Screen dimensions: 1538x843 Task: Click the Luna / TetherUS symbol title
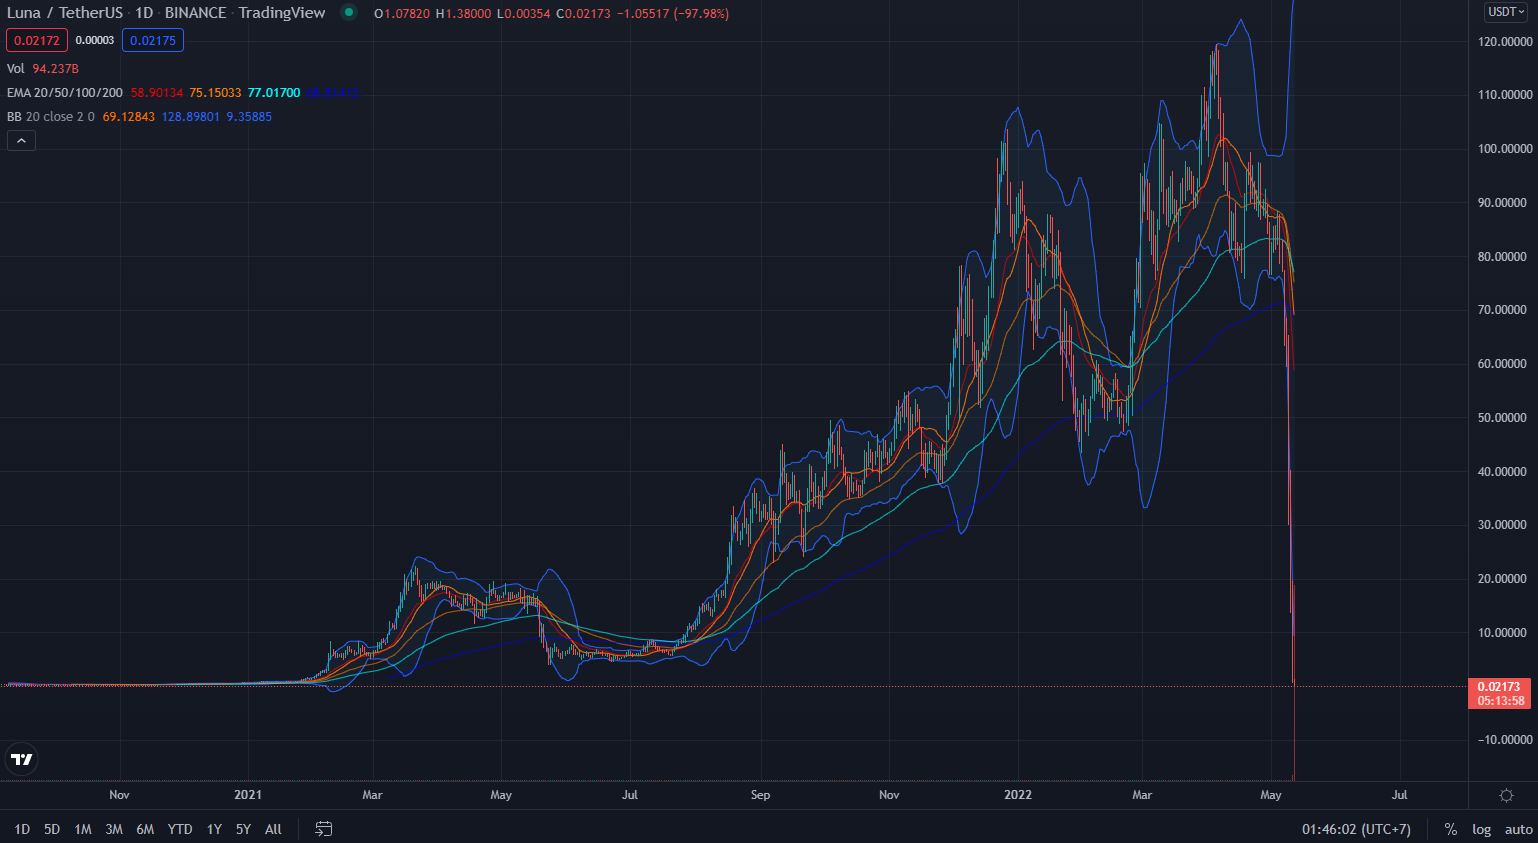tap(65, 13)
